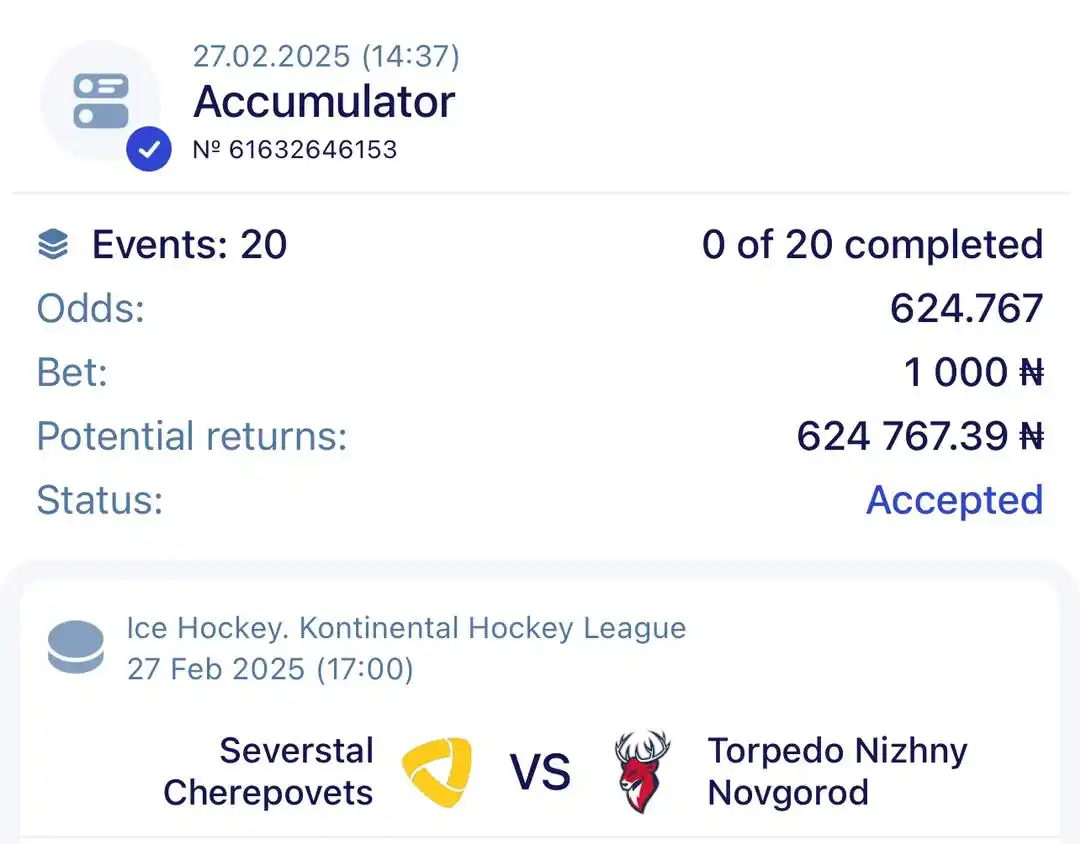Open the Severstal Cherepovets yellow logo
This screenshot has height=844, width=1080.
437,772
